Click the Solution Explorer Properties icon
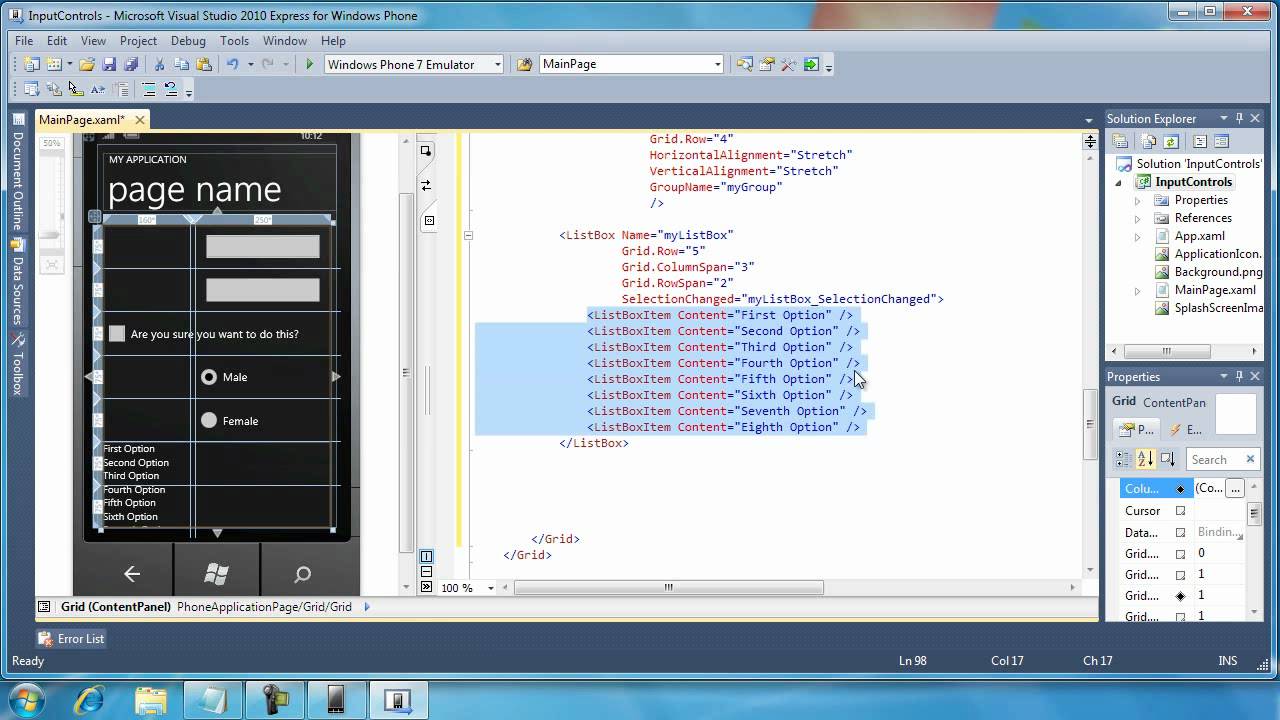Image resolution: width=1280 pixels, height=720 pixels. (x=1121, y=142)
